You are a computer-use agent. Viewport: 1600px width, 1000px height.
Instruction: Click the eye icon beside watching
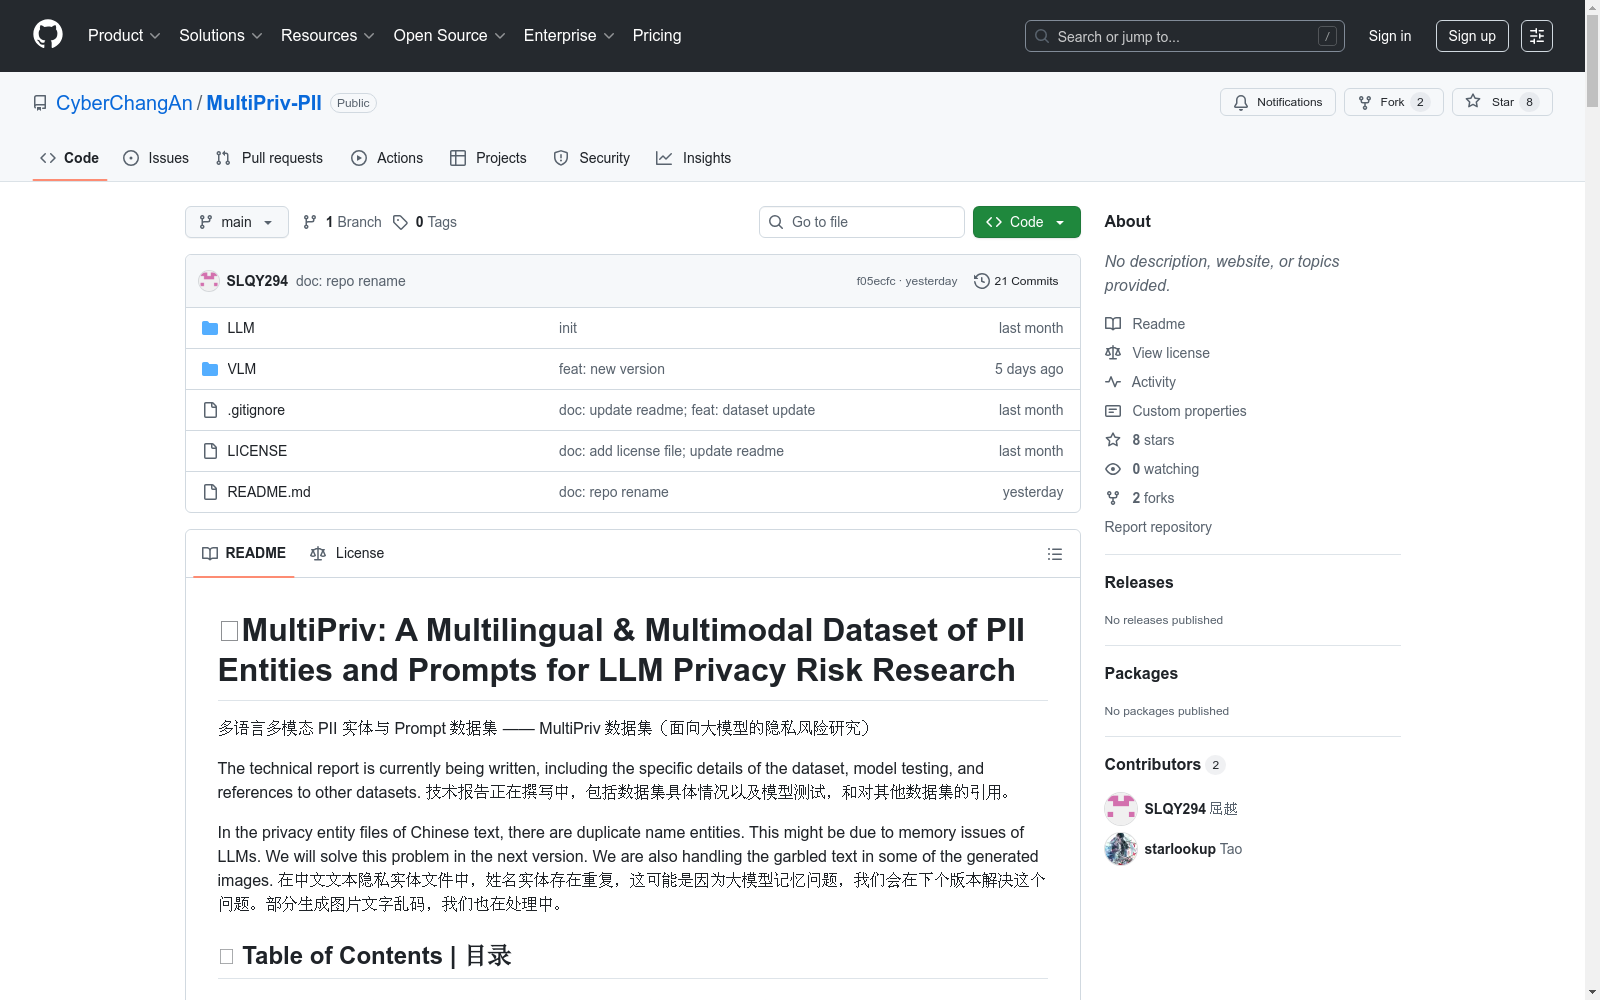tap(1113, 469)
